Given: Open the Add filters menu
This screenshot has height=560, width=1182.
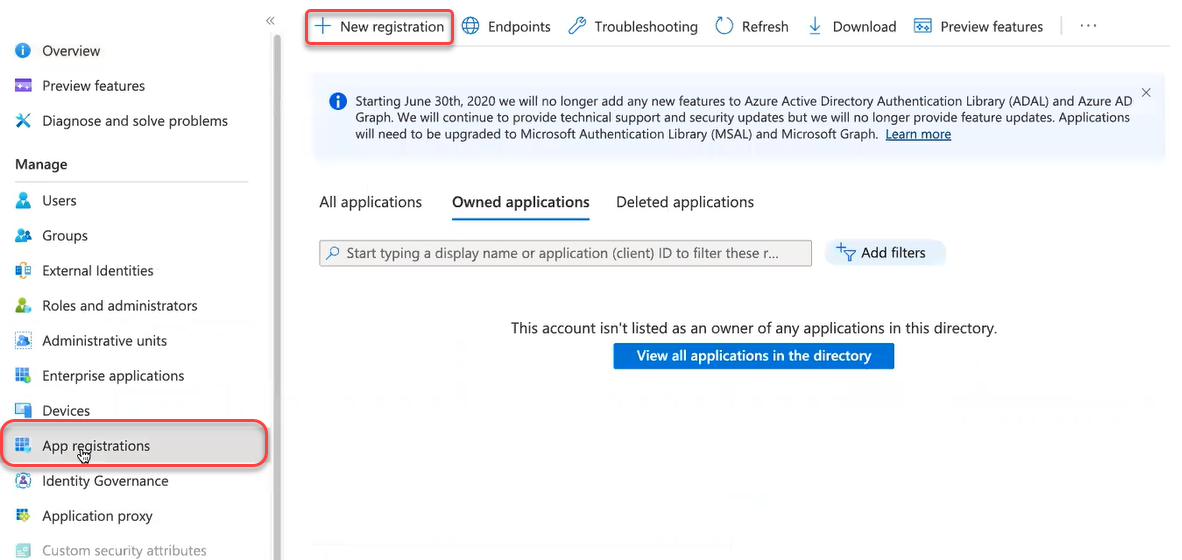Looking at the screenshot, I should pyautogui.click(x=884, y=253).
